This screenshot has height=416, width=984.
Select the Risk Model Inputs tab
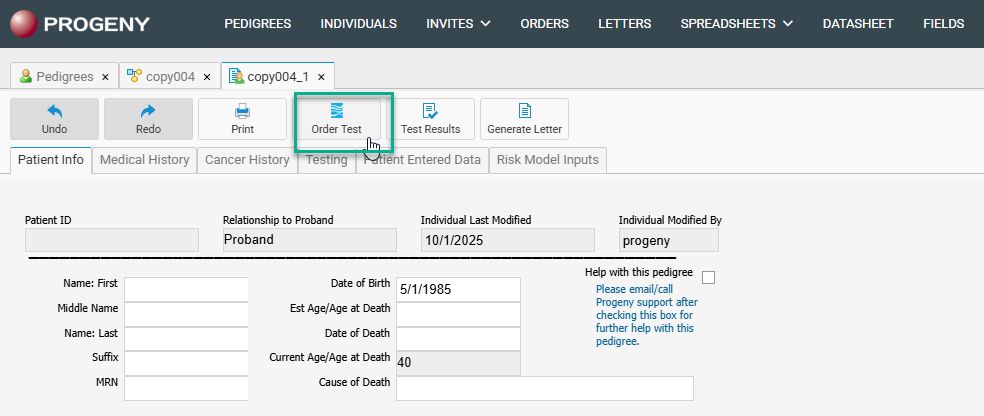click(547, 160)
